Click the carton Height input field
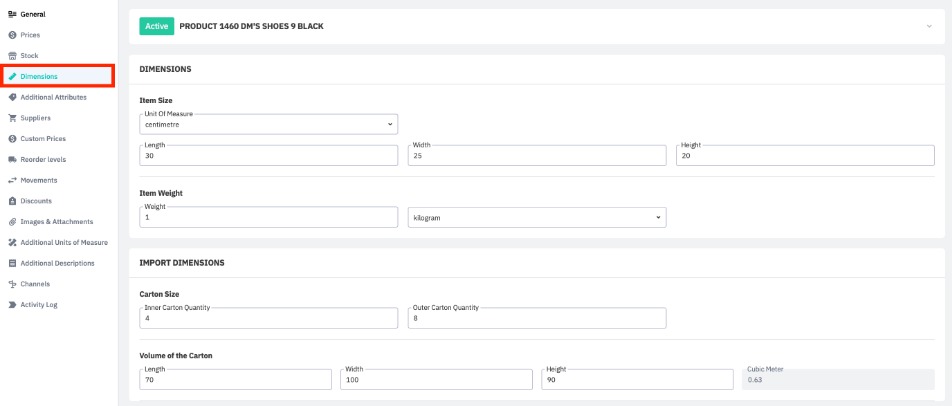 coord(637,380)
